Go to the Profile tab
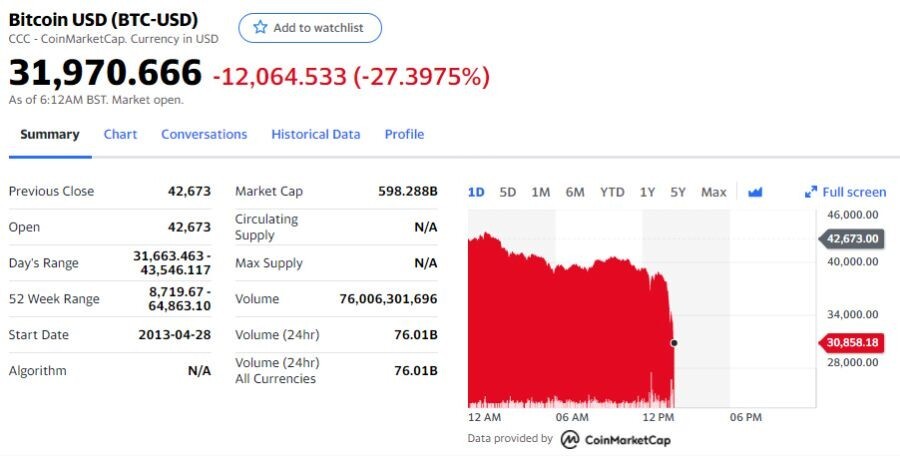Screen dimensions: 900x456 point(404,134)
